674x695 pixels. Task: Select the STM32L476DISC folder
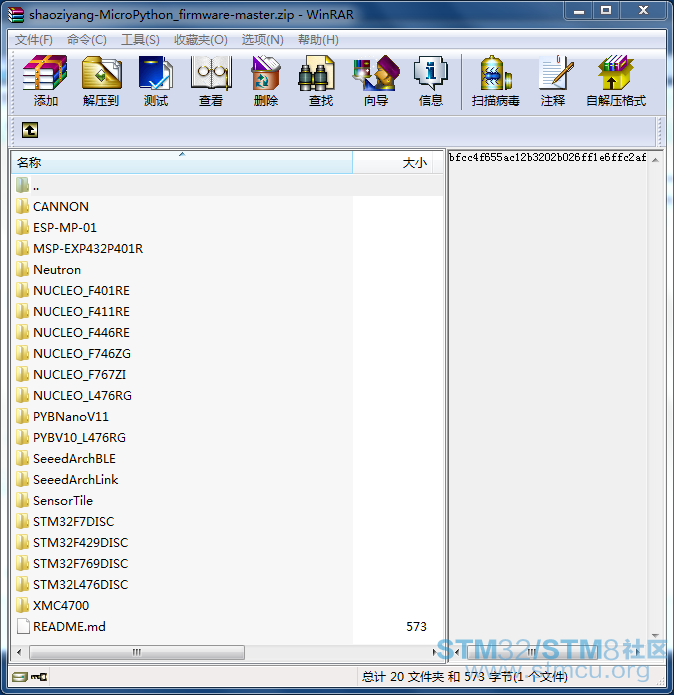pos(72,584)
